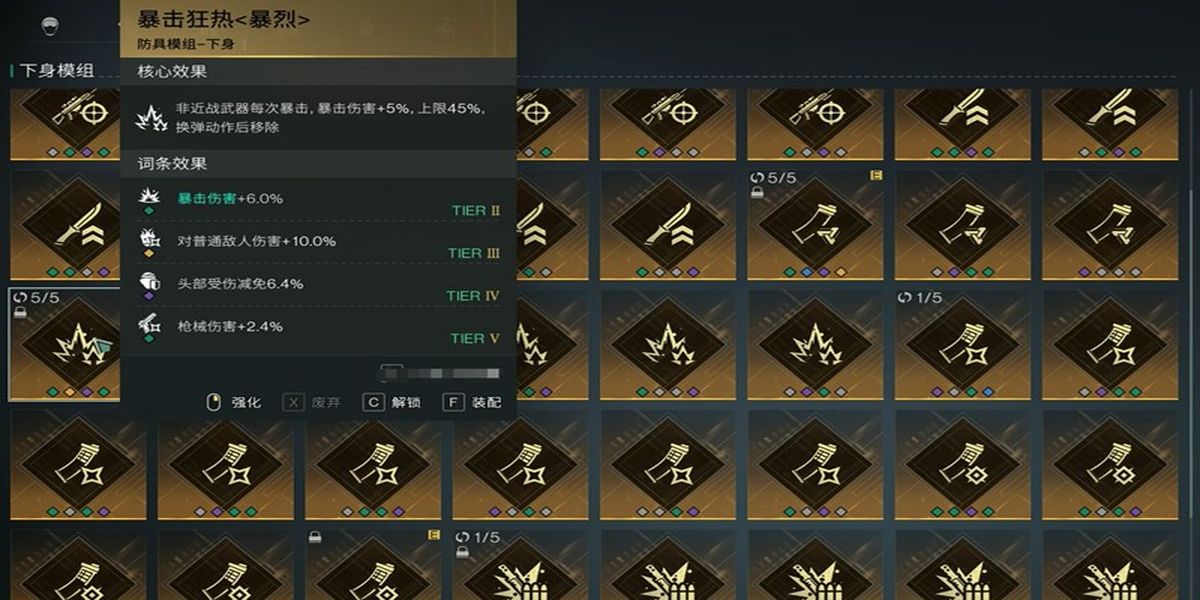Collapse the 词条效果 section header
The image size is (1200, 600).
click(x=318, y=163)
